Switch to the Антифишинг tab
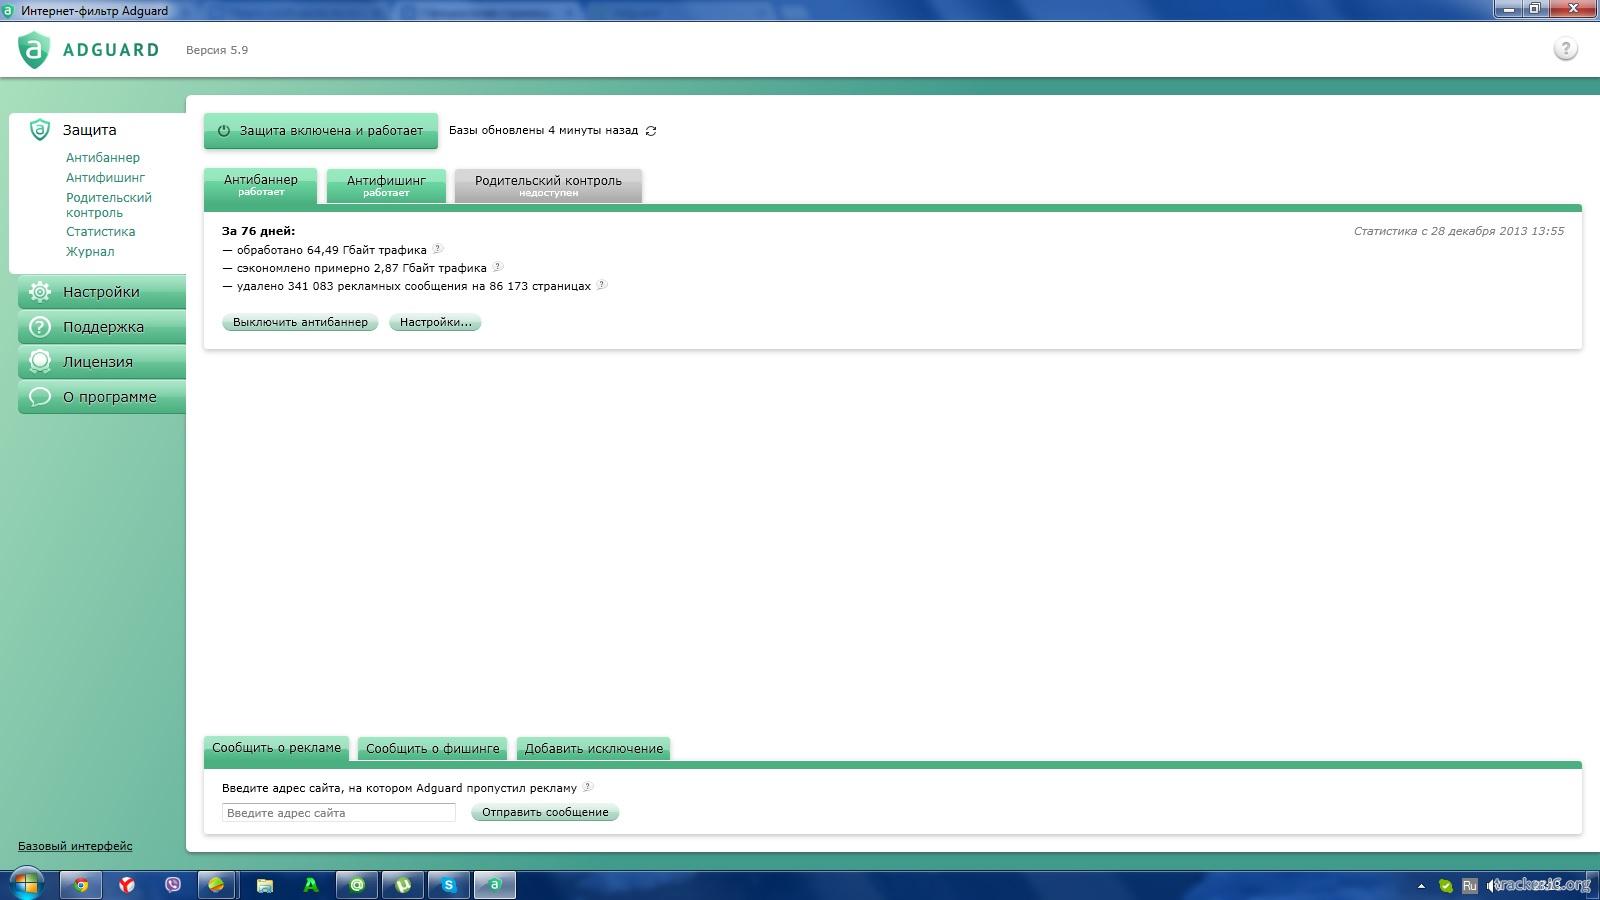1600x900 pixels. click(386, 185)
